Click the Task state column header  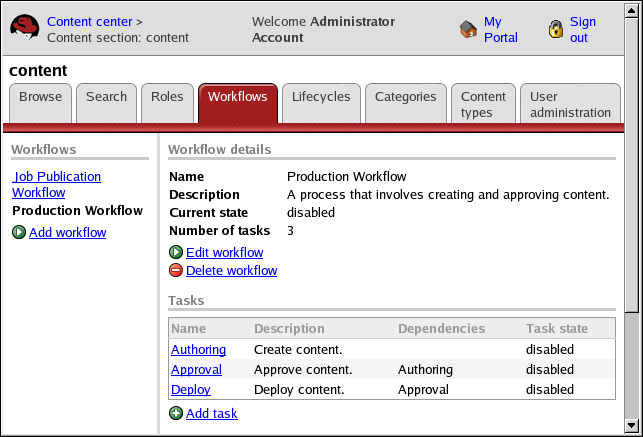(x=557, y=328)
